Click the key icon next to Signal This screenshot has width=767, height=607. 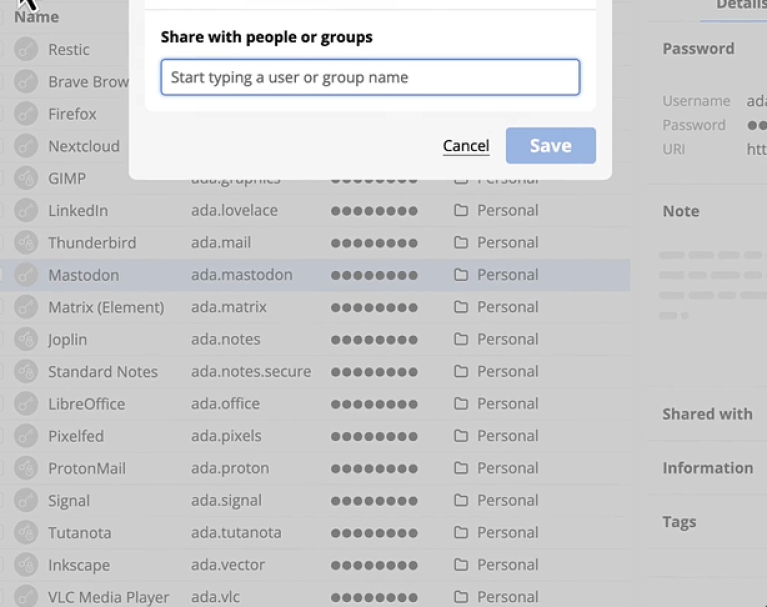[x=26, y=501]
